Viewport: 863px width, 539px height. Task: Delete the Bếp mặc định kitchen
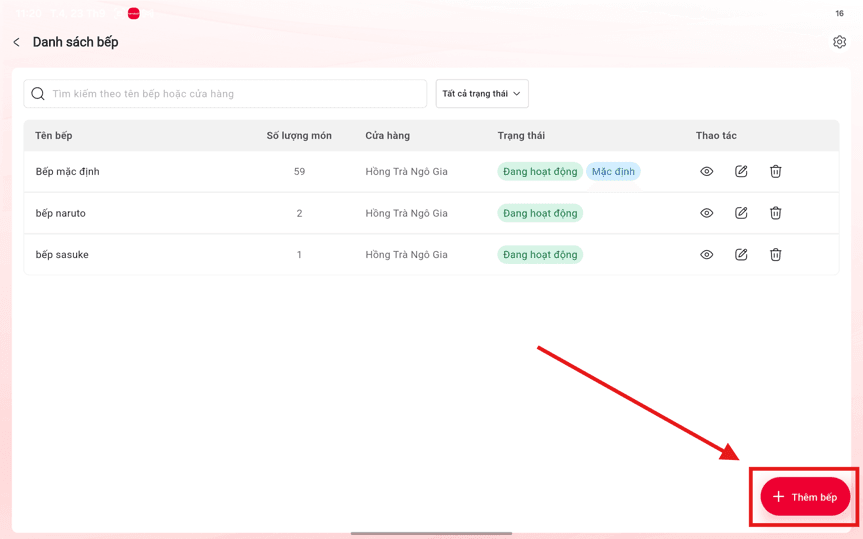click(775, 171)
